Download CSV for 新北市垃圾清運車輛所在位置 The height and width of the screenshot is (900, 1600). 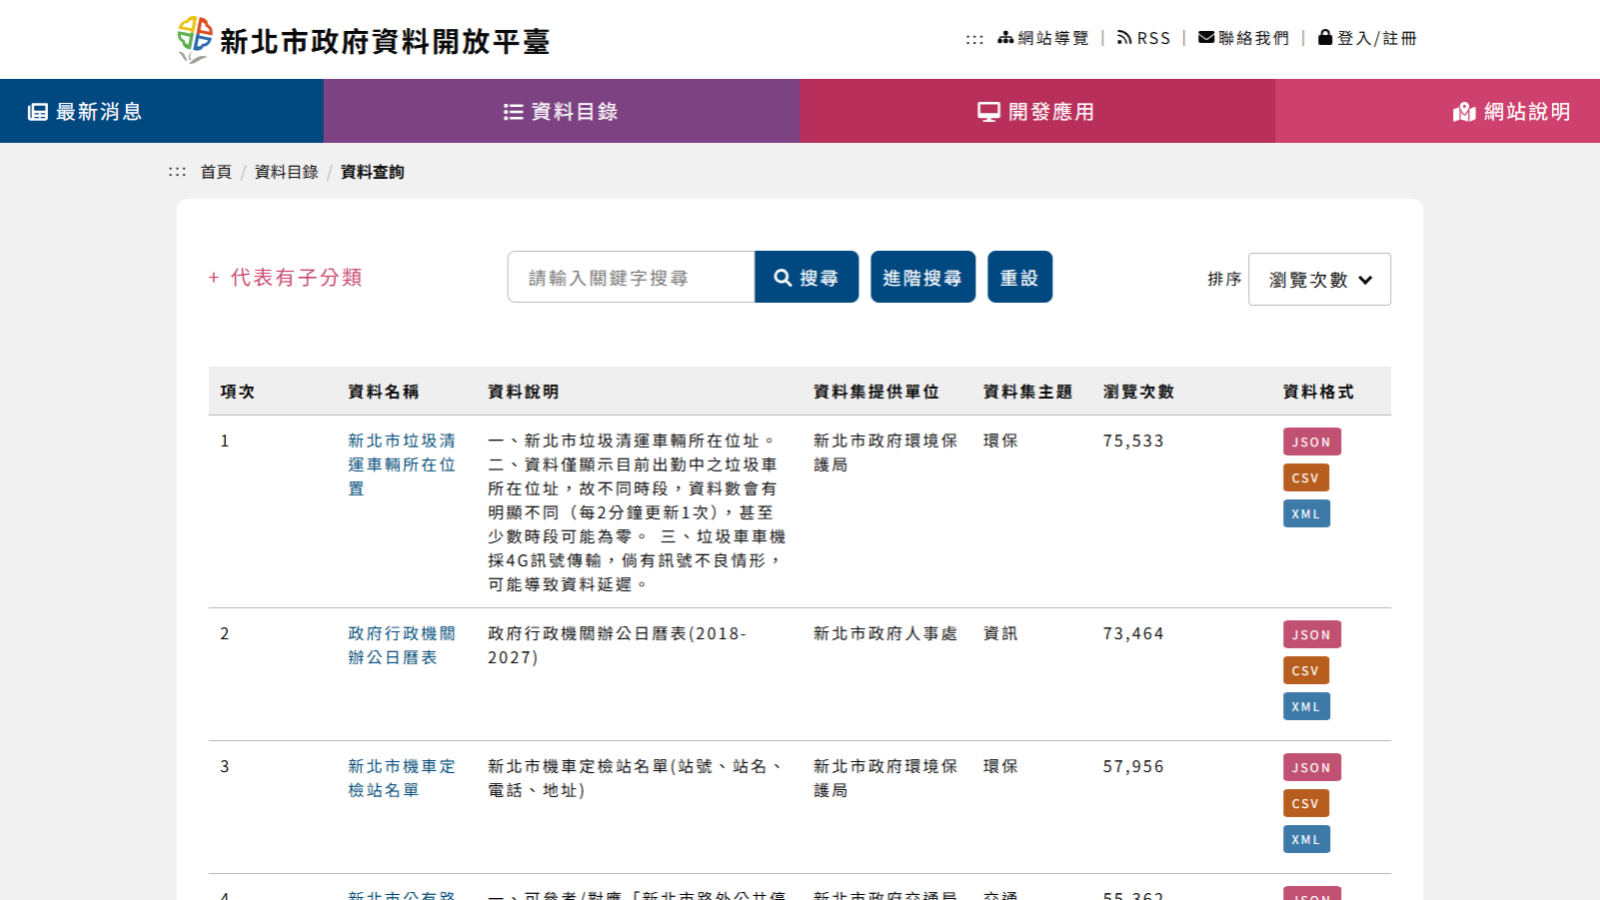coord(1306,478)
